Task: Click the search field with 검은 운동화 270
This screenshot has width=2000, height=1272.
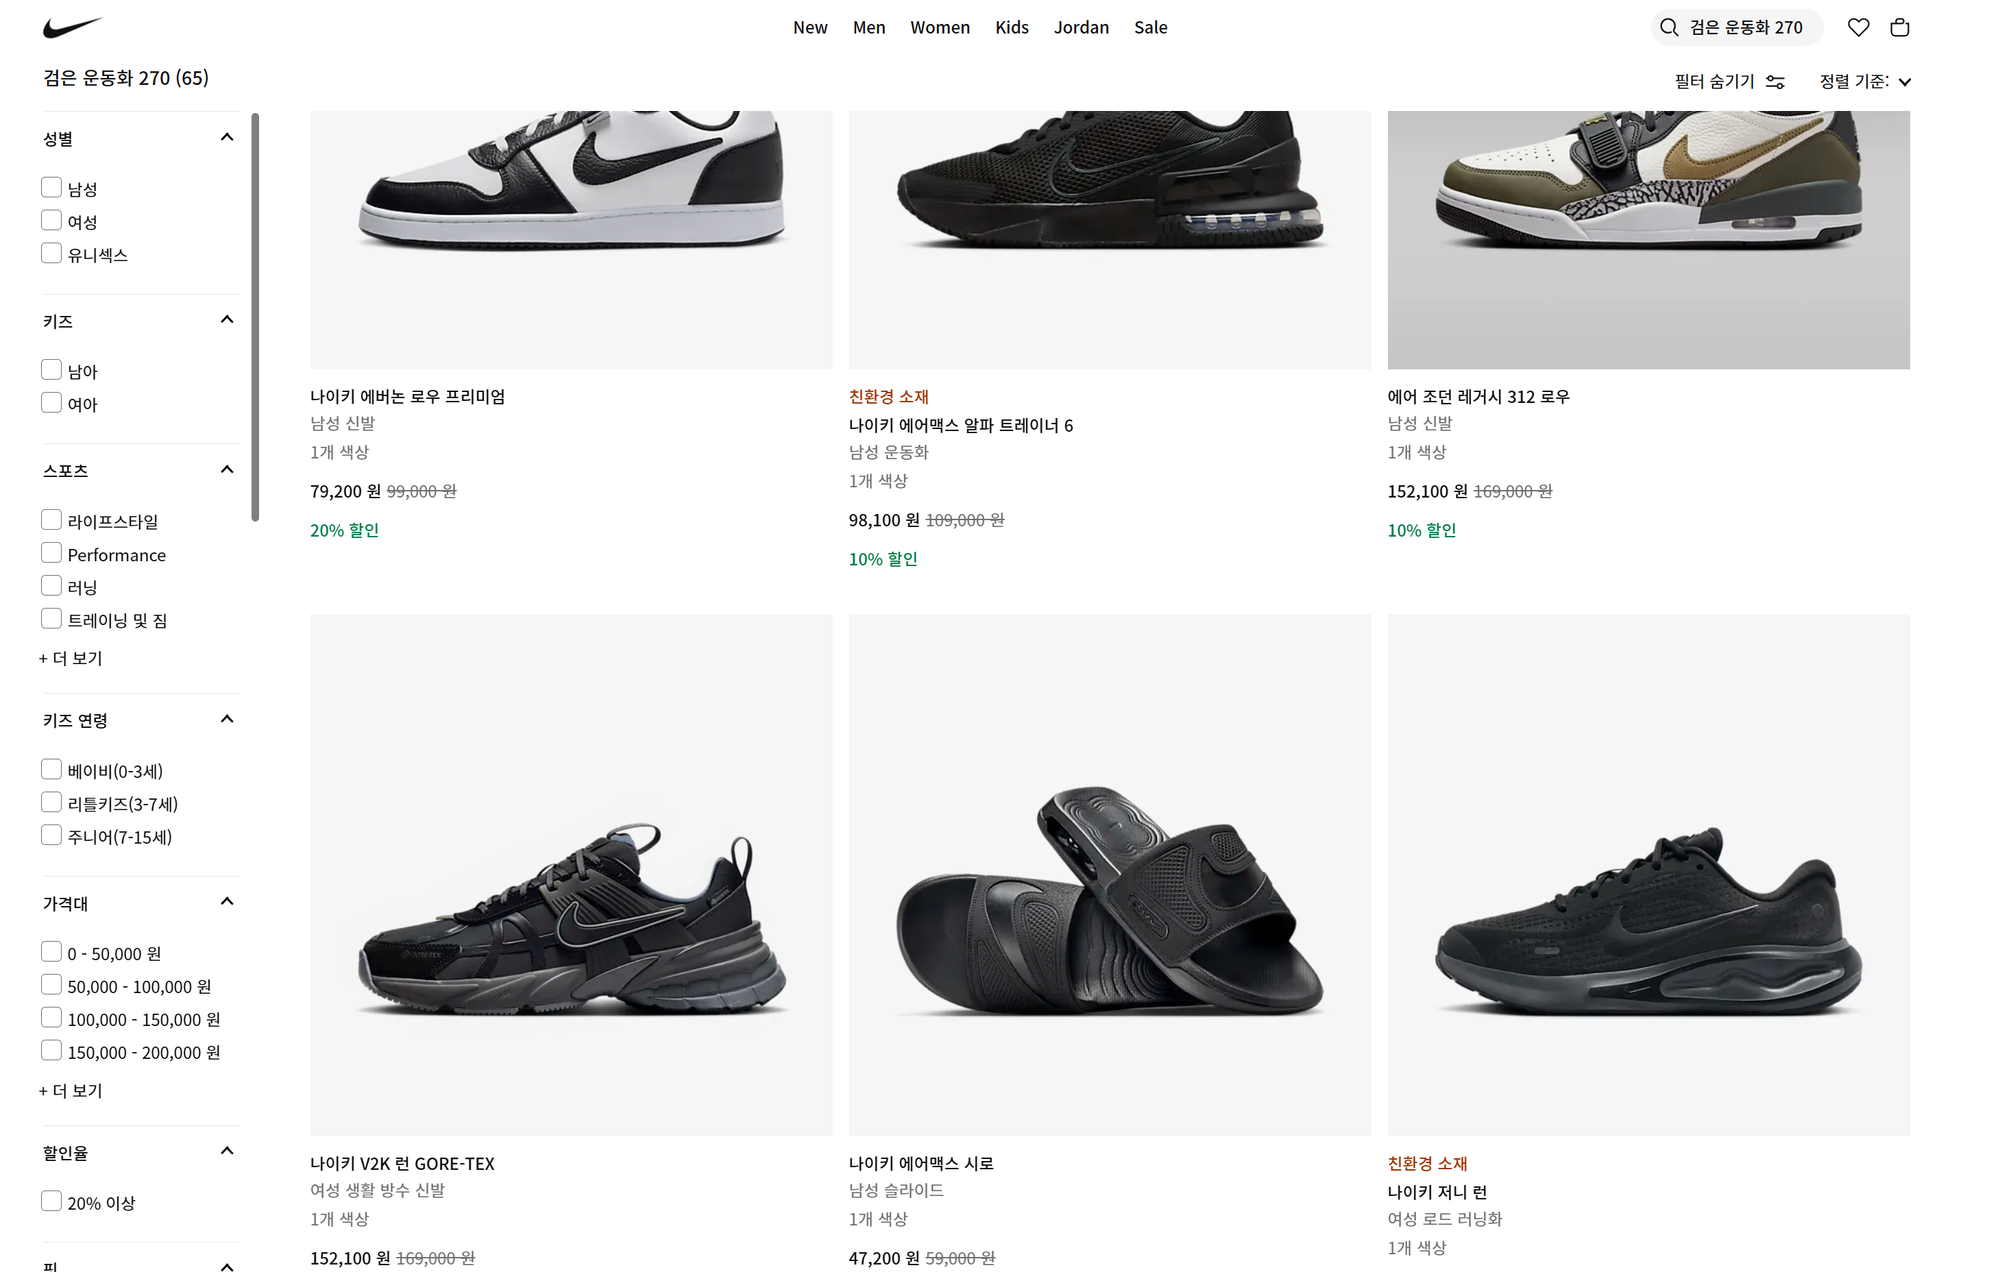Action: pyautogui.click(x=1746, y=27)
